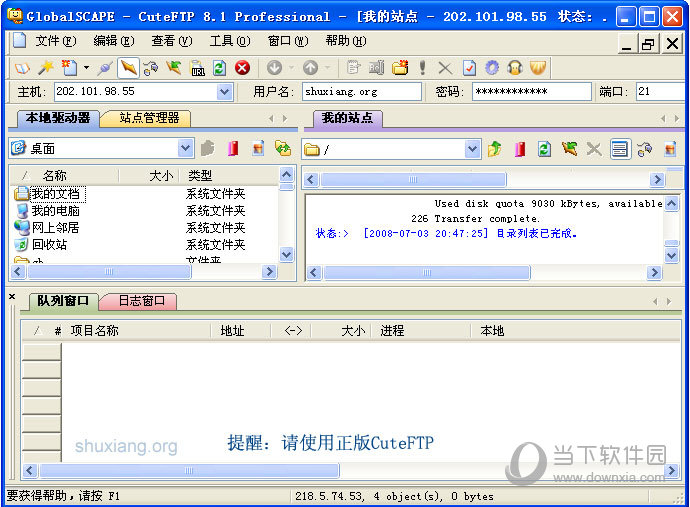Click the Download arrow button

tap(275, 68)
